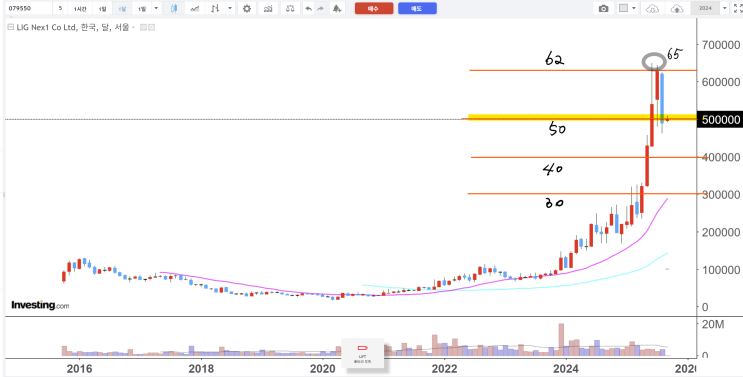The image size is (743, 377).
Task: Open the compare symbols scale icon
Action: (x=290, y=9)
